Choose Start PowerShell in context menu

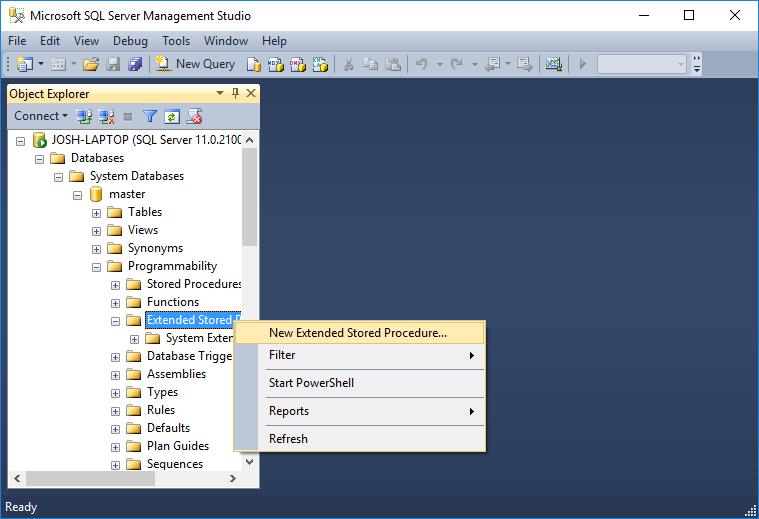point(359,383)
